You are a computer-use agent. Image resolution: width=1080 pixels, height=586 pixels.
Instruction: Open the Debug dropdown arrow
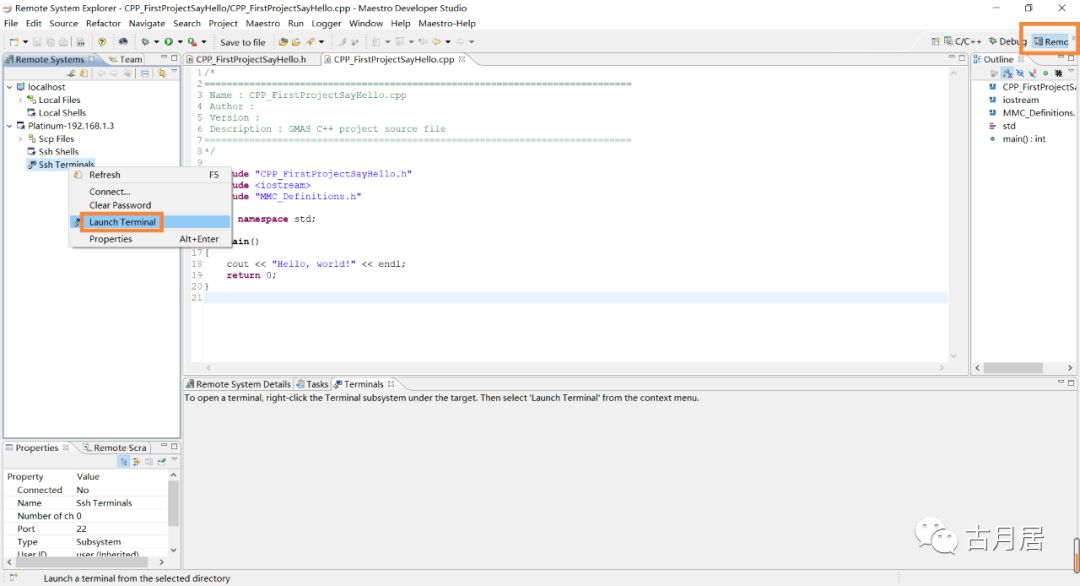click(156, 42)
